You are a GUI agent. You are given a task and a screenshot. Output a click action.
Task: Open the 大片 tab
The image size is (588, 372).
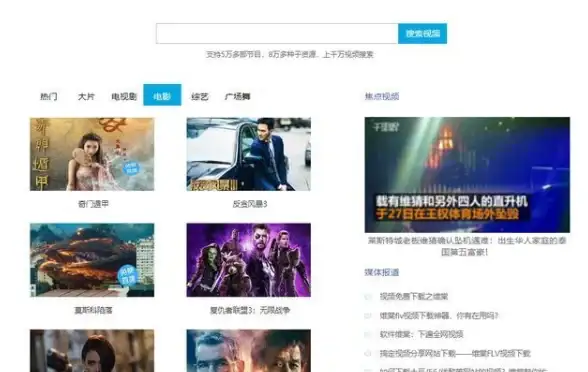pyautogui.click(x=86, y=96)
